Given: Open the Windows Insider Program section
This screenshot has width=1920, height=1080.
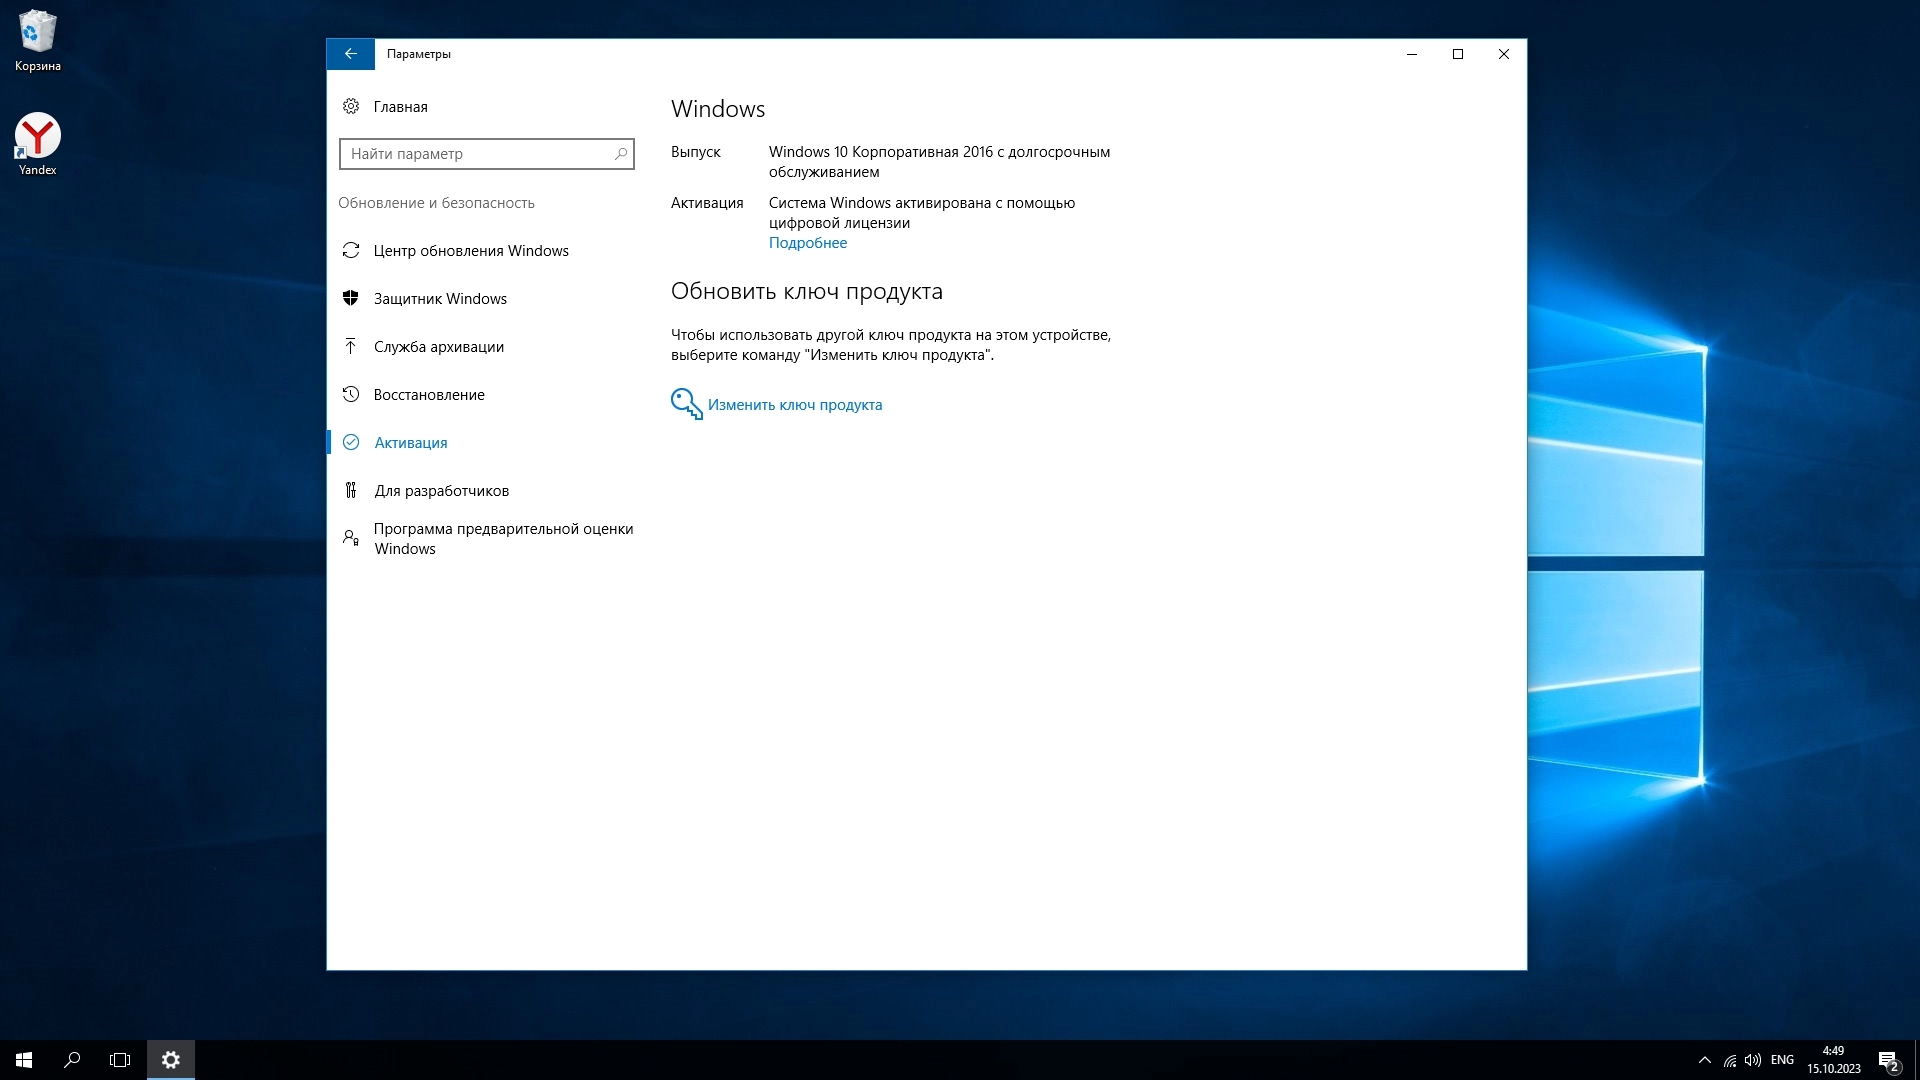Looking at the screenshot, I should point(503,538).
